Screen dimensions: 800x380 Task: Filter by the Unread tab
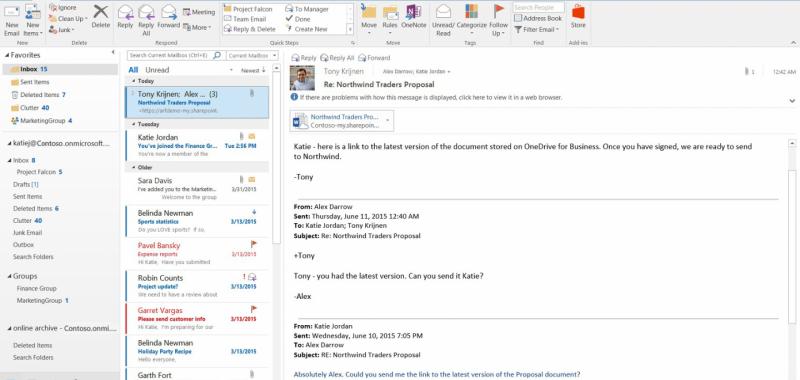[x=157, y=70]
